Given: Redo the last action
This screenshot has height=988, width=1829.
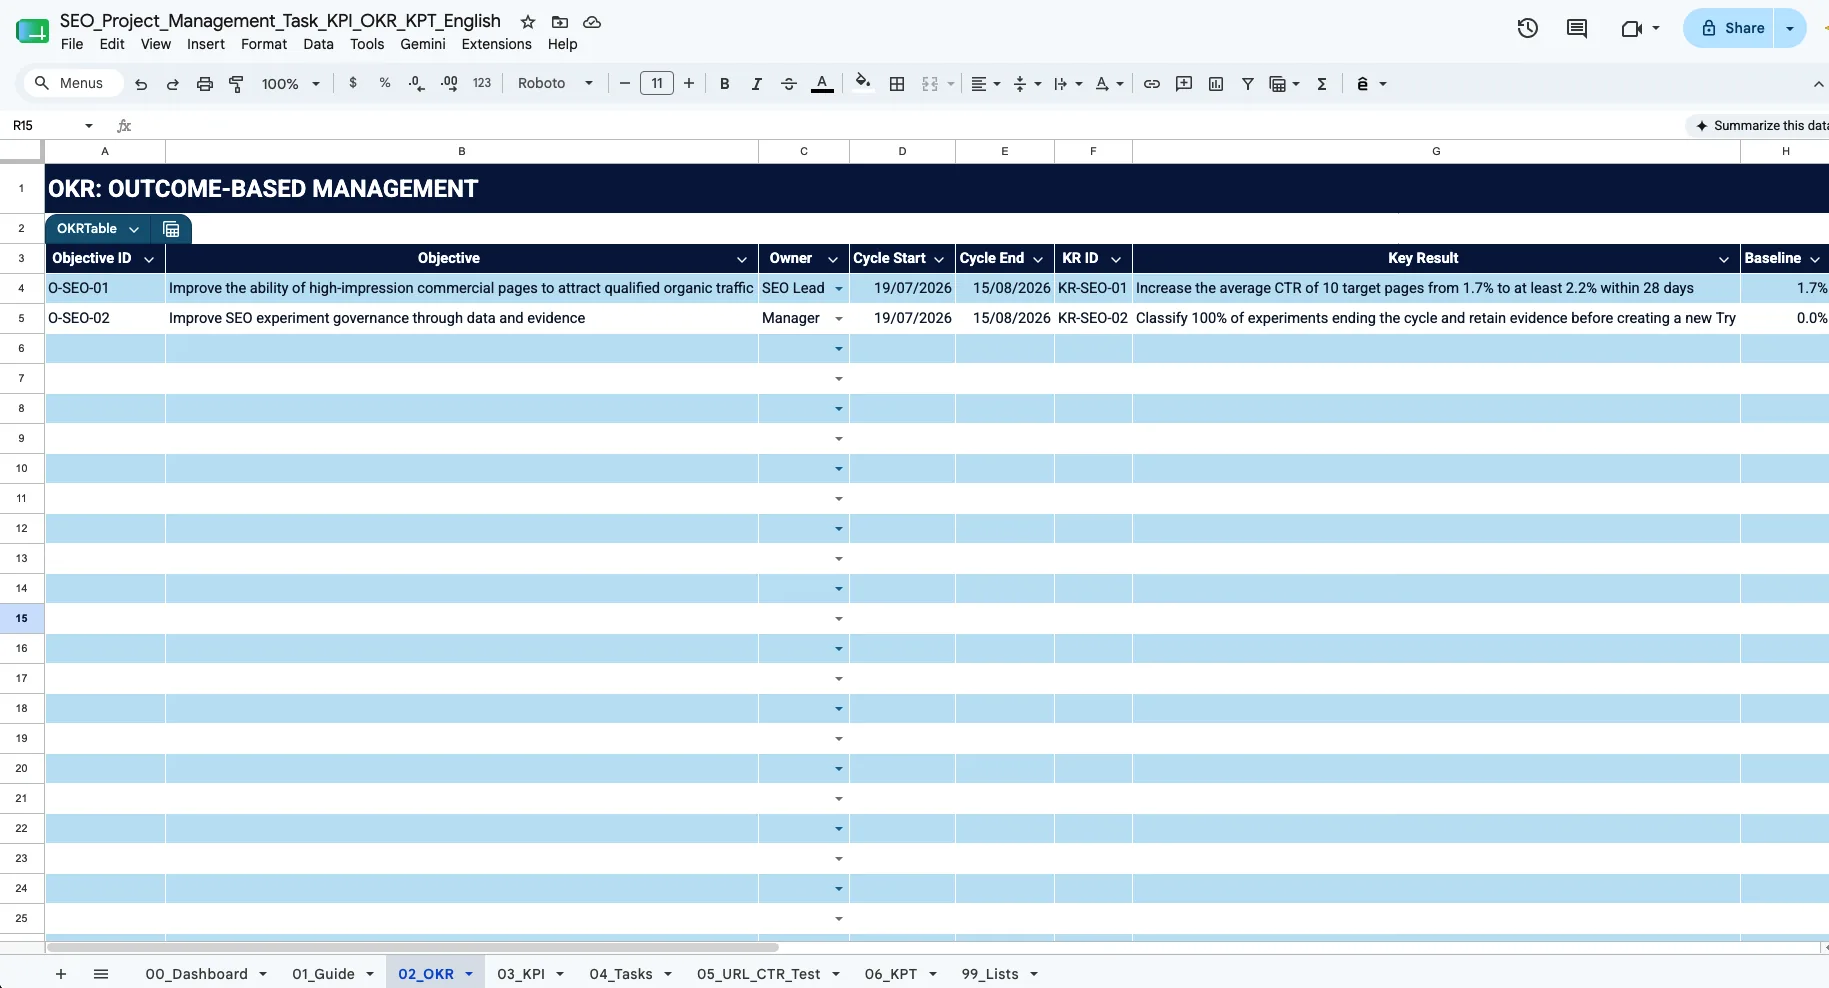Looking at the screenshot, I should 172,84.
